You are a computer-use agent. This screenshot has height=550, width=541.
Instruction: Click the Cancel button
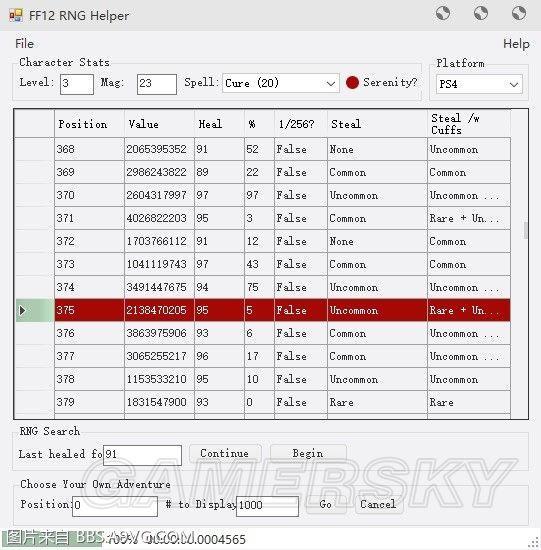click(x=378, y=504)
